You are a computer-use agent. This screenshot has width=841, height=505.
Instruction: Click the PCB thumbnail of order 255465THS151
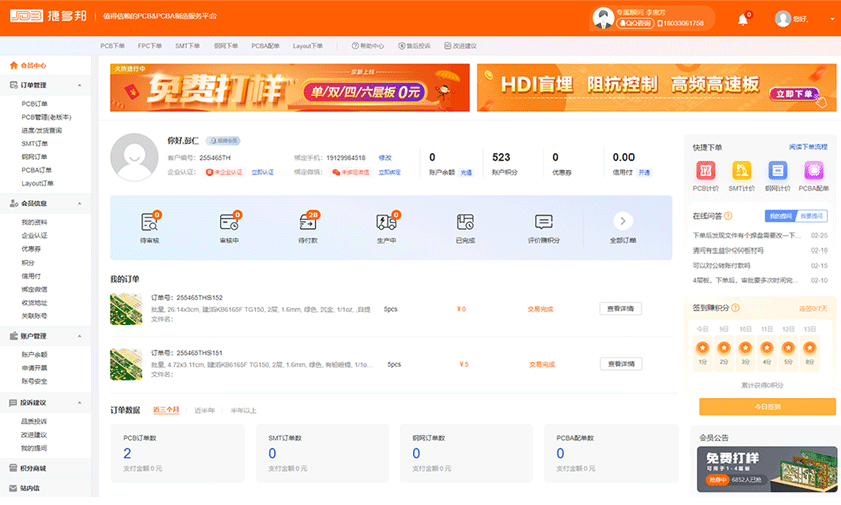(125, 364)
